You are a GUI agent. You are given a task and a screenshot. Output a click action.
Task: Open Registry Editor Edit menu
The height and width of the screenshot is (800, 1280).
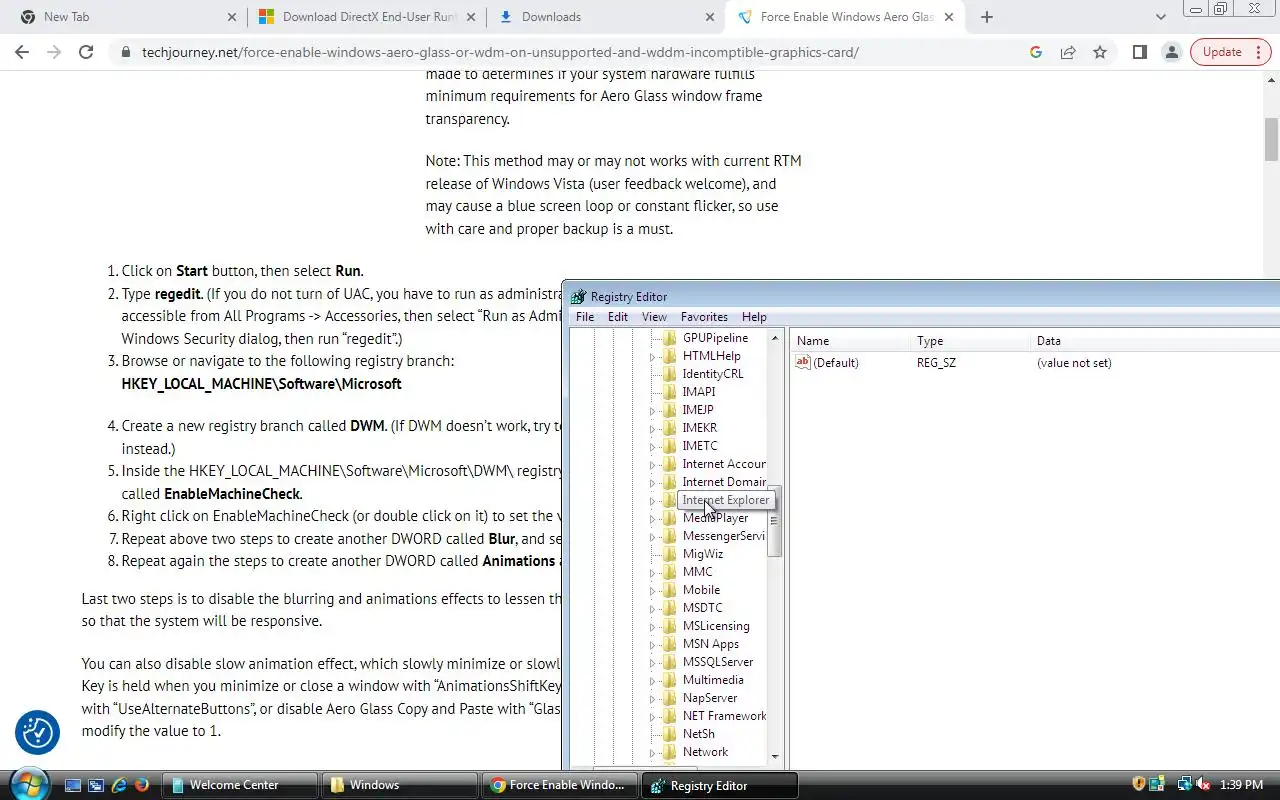[618, 317]
